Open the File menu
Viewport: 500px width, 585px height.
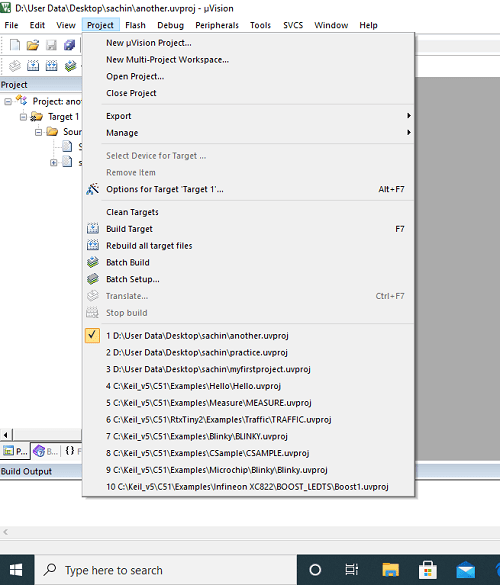pos(11,25)
